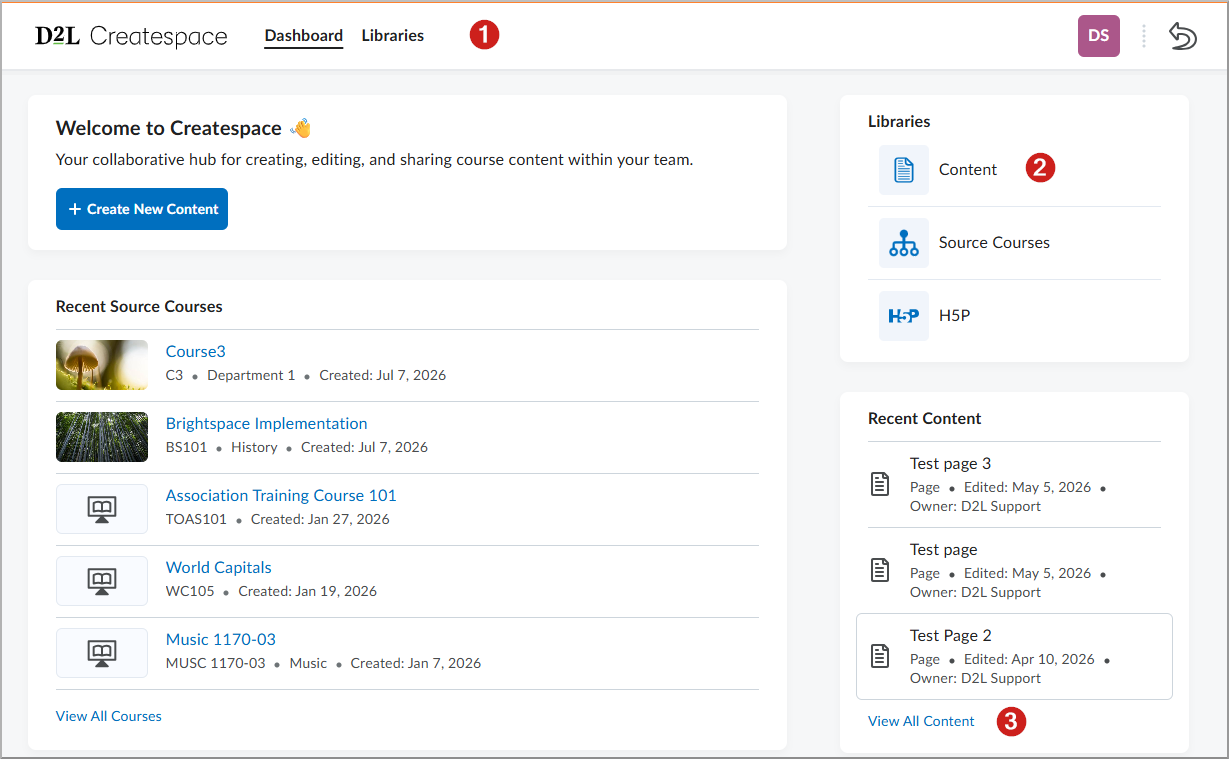Click the Brightspace Implementation forest thumbnail
1229x759 pixels.
click(x=102, y=437)
